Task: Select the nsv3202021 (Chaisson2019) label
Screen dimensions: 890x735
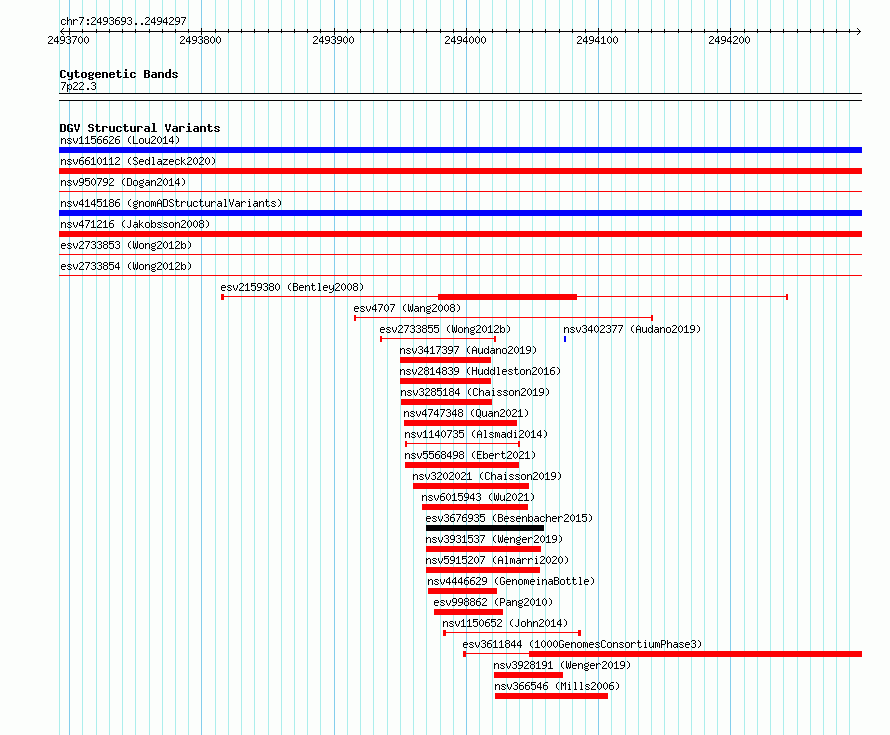Action: coord(487,476)
